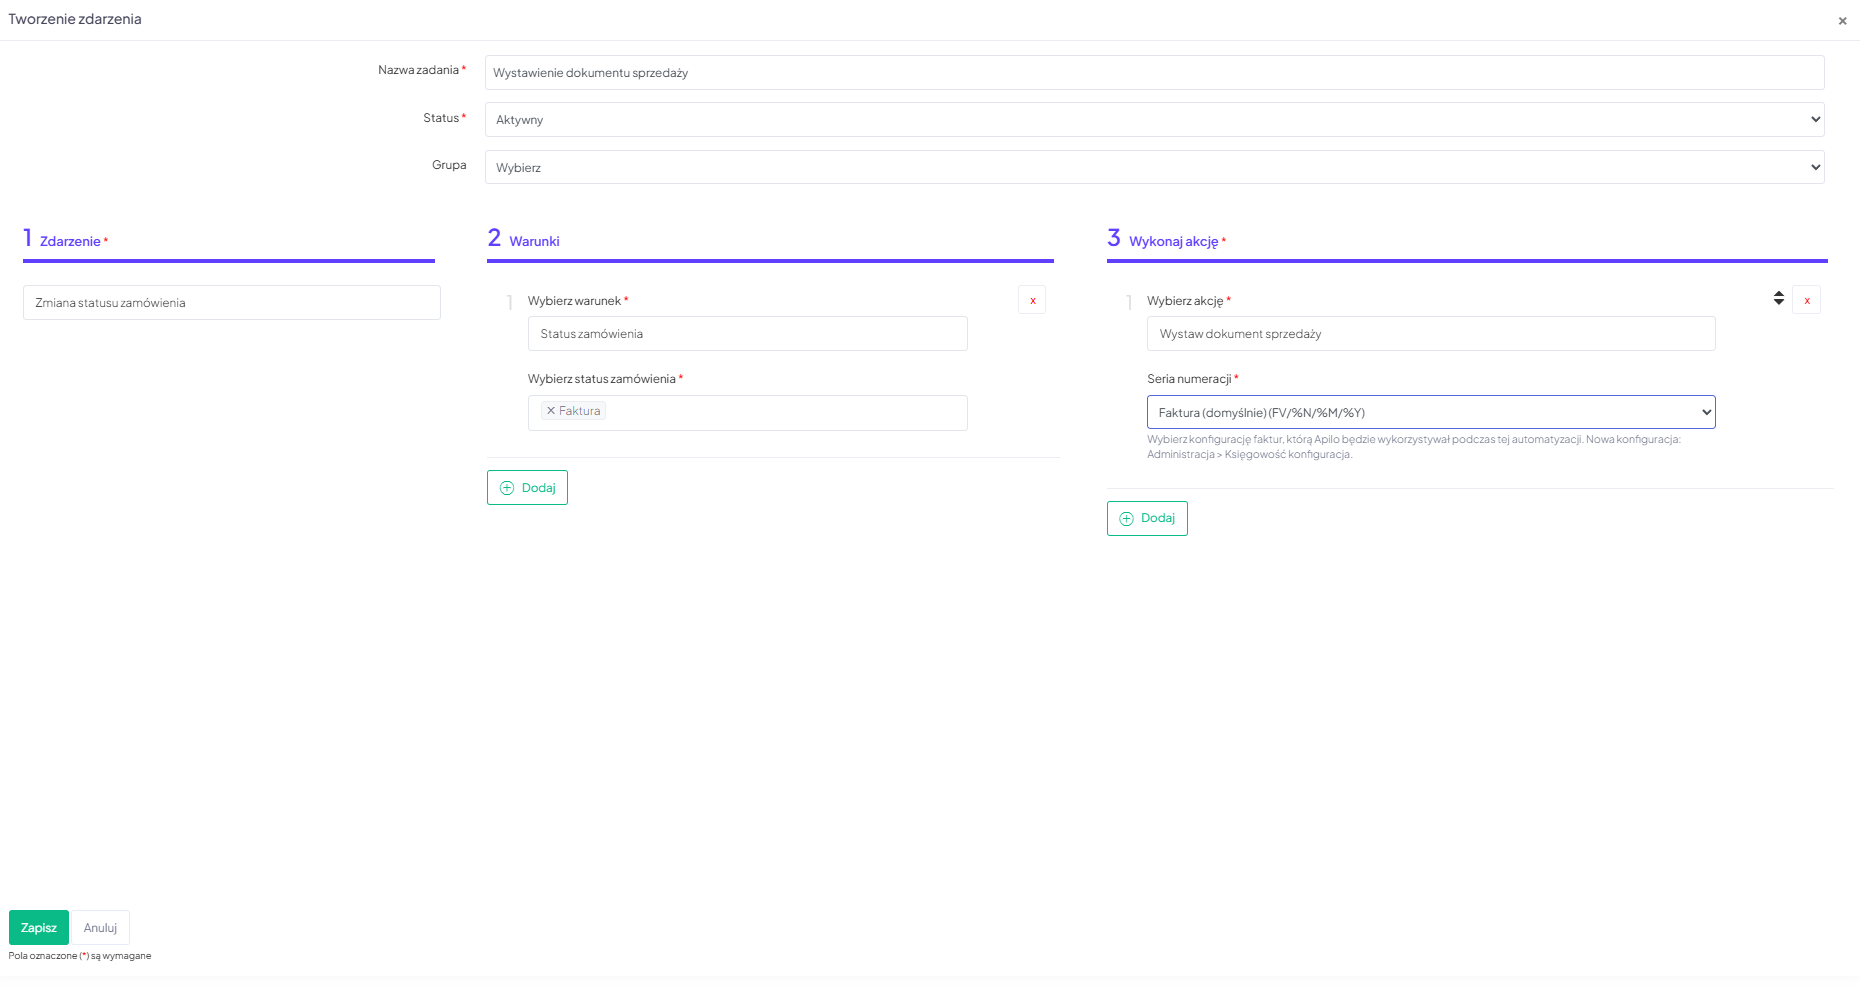Image resolution: width=1860 pixels, height=987 pixels.
Task: Click into the Nazwa zadania text field
Action: 1154,73
